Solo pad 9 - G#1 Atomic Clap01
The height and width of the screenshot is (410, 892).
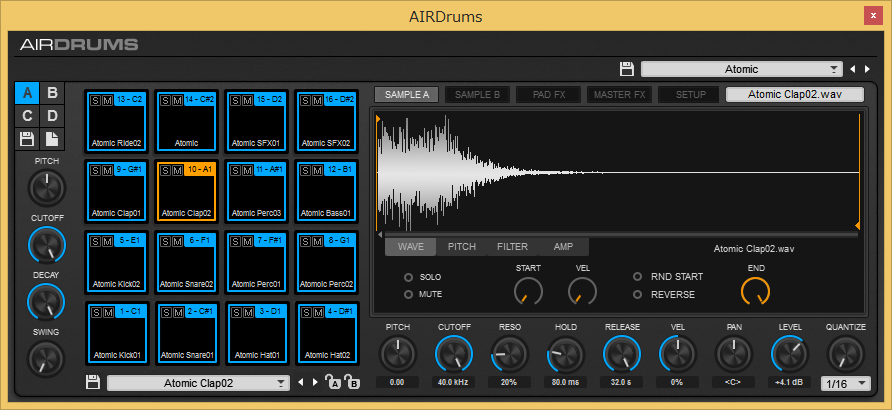96,170
